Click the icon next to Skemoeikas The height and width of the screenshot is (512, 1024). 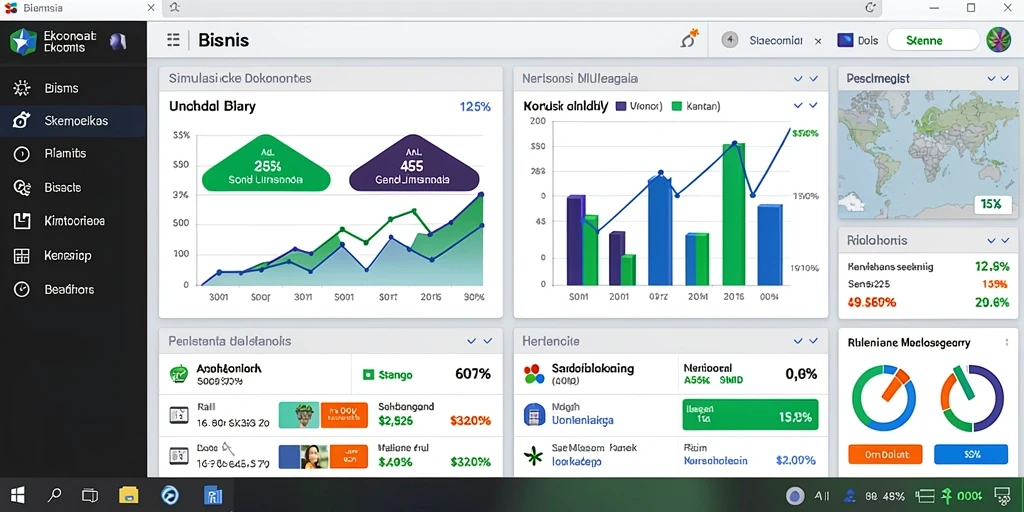pyautogui.click(x=22, y=121)
